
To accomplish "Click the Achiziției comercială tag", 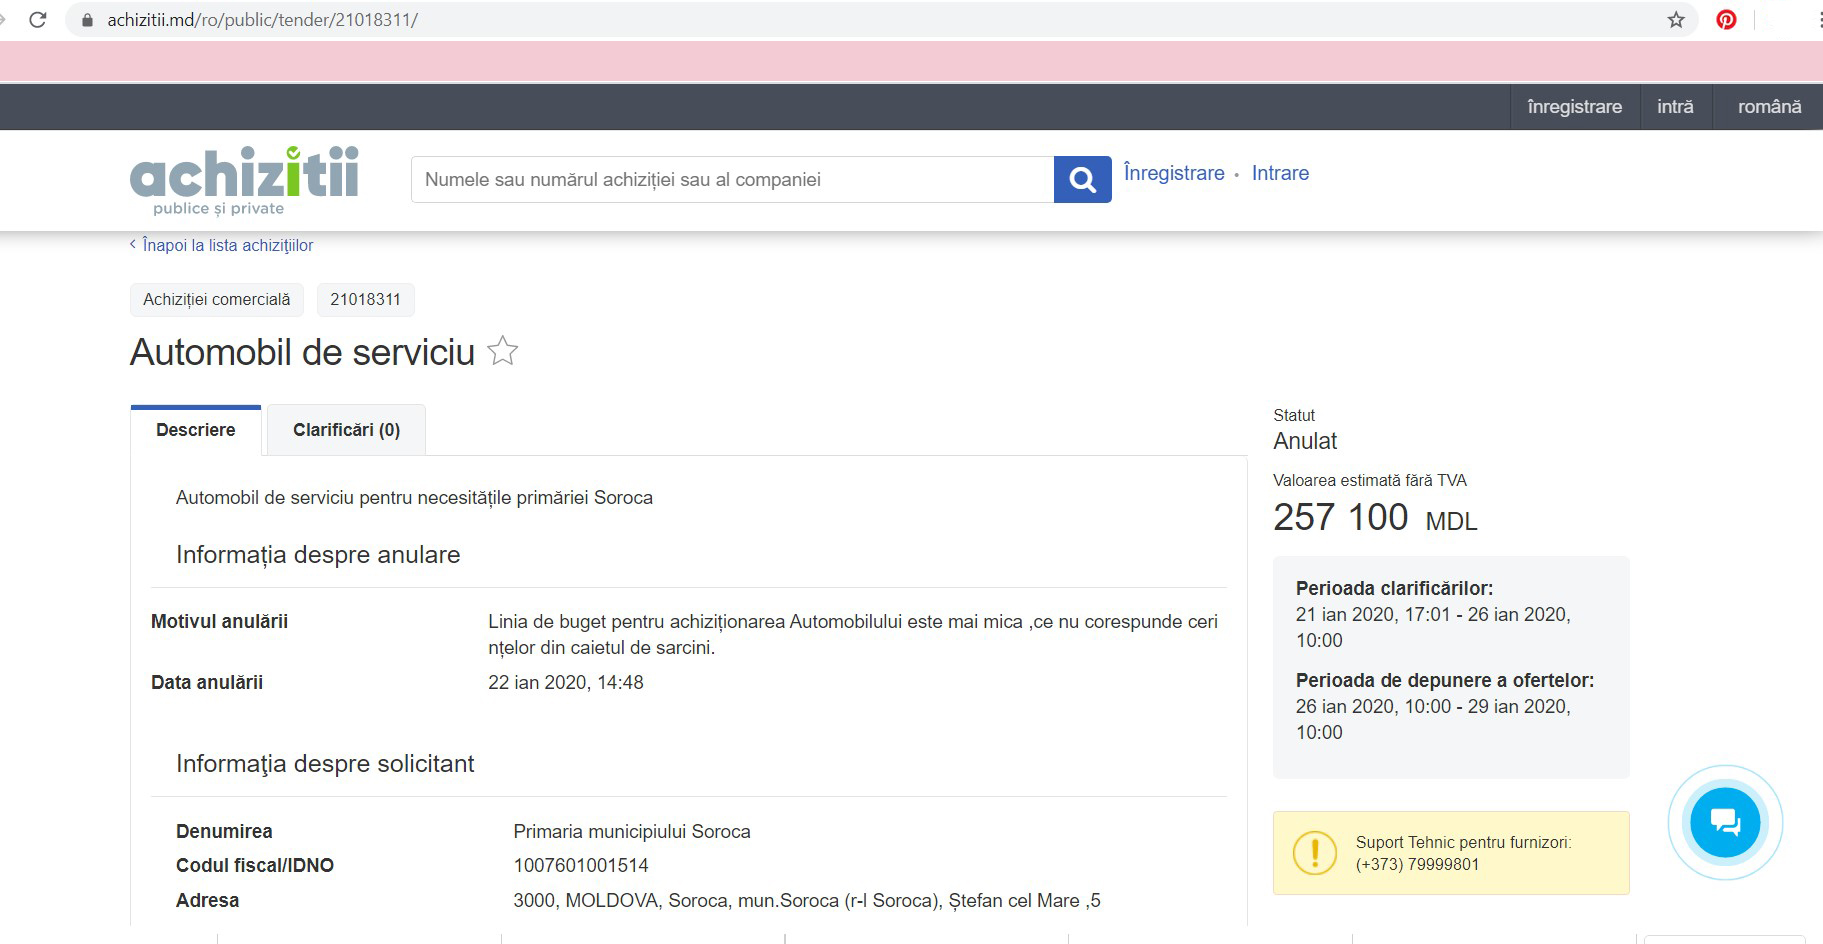I will (x=217, y=299).
